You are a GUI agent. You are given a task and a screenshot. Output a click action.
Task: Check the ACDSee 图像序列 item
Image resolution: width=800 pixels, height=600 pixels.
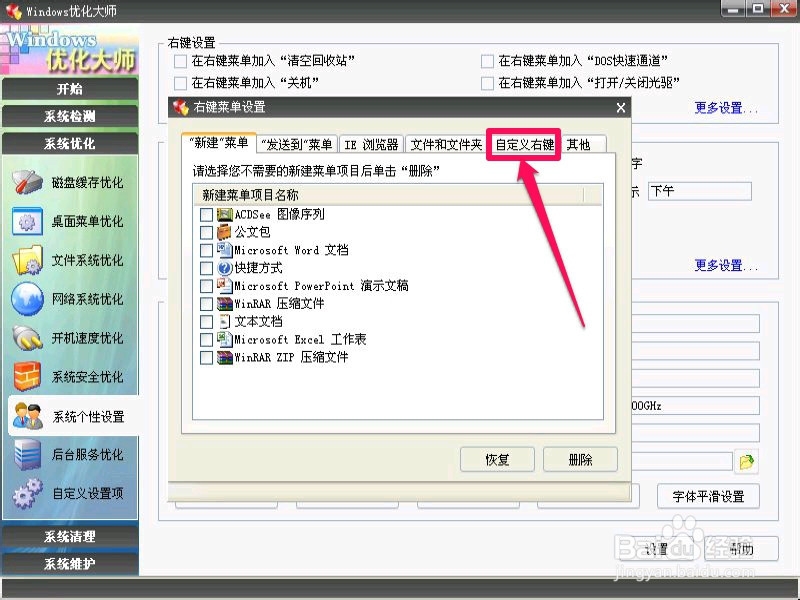[206, 215]
